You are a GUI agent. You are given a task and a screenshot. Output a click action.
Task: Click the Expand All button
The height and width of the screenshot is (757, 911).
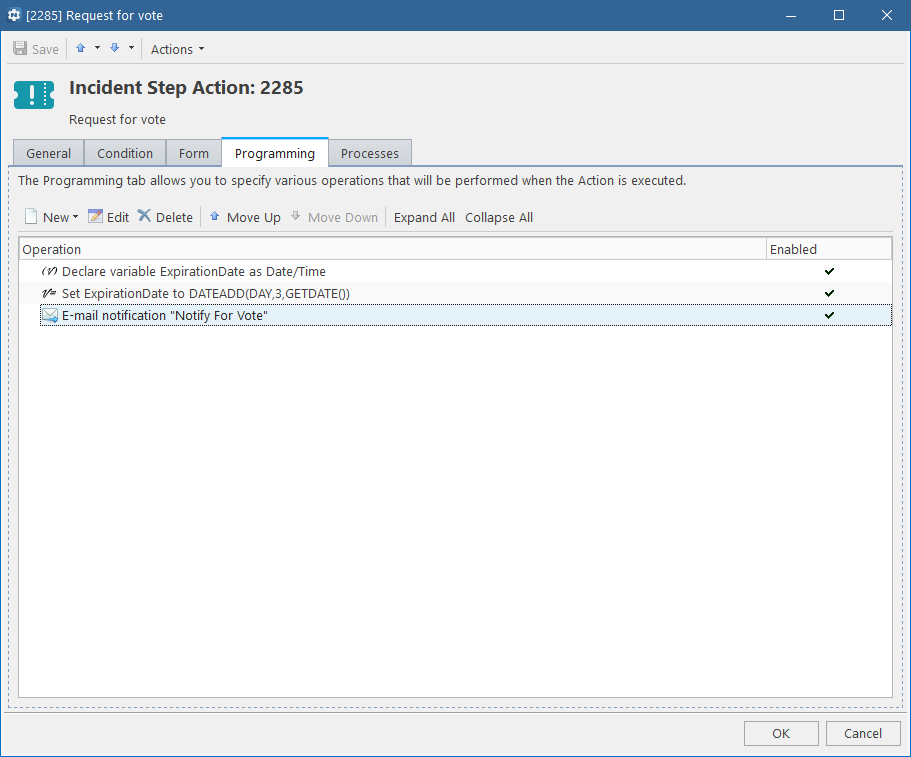tap(424, 216)
